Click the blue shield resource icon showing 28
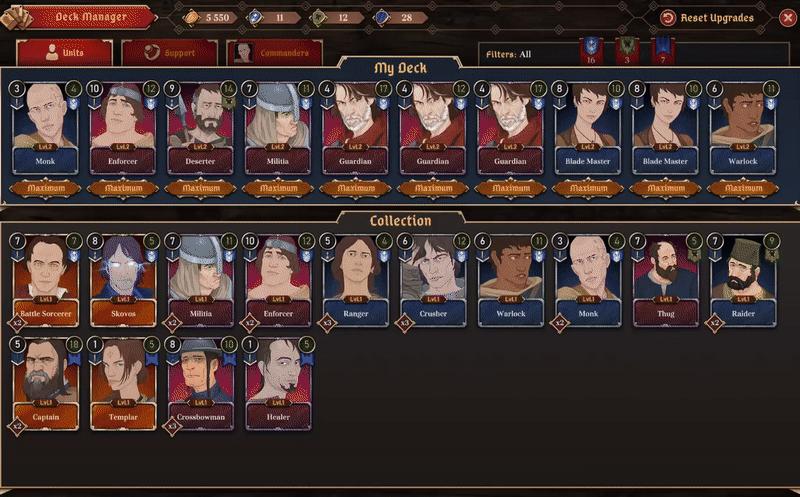This screenshot has width=800, height=497. click(x=381, y=17)
